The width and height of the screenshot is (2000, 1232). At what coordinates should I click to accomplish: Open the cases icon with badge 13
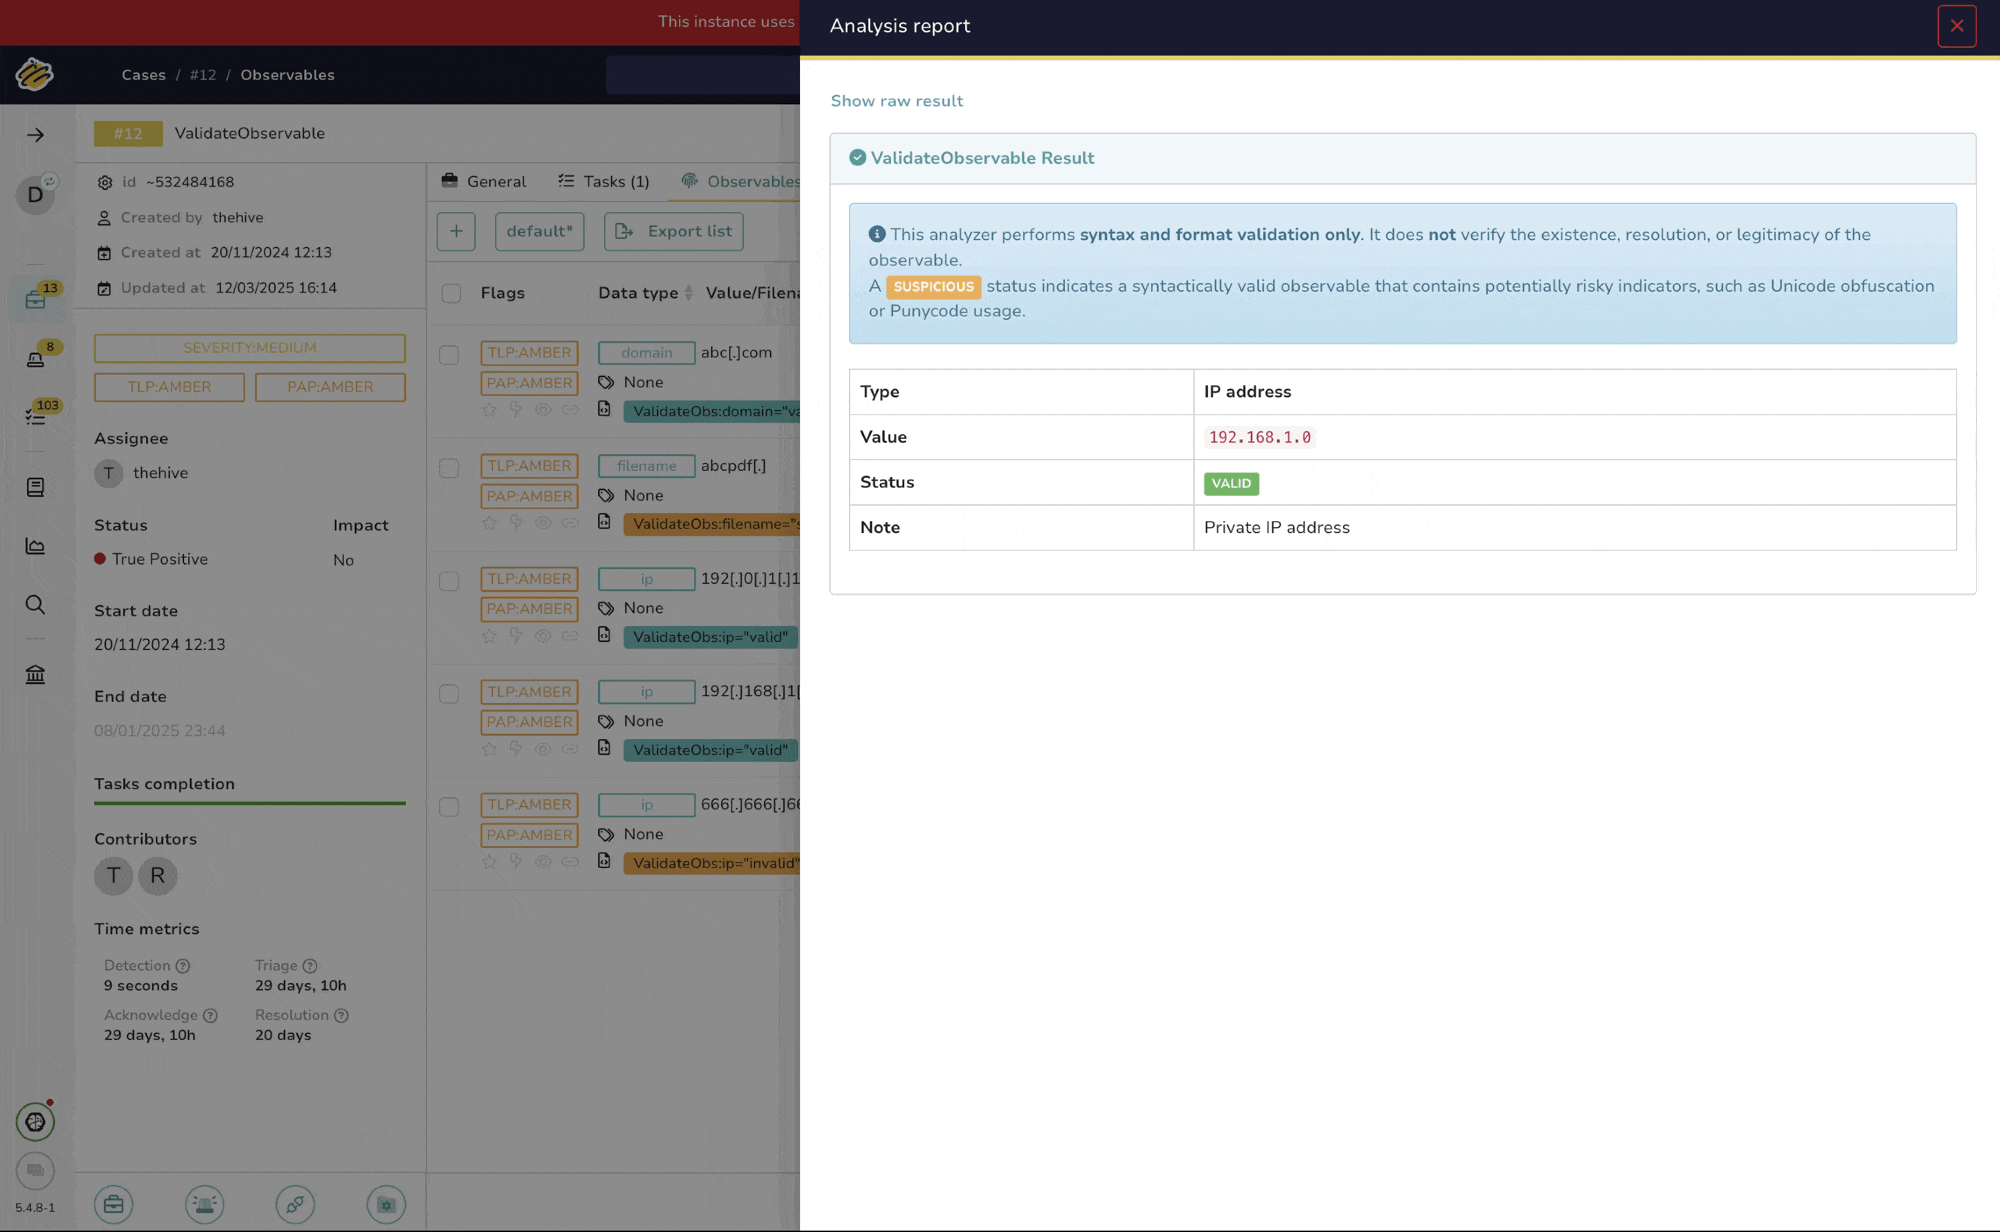(x=36, y=299)
